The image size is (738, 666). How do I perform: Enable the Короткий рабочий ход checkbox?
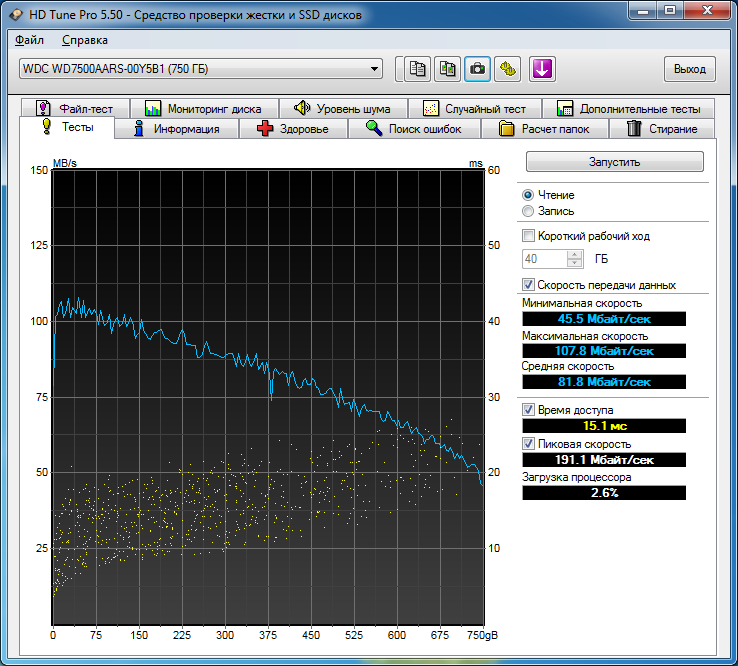pos(529,235)
